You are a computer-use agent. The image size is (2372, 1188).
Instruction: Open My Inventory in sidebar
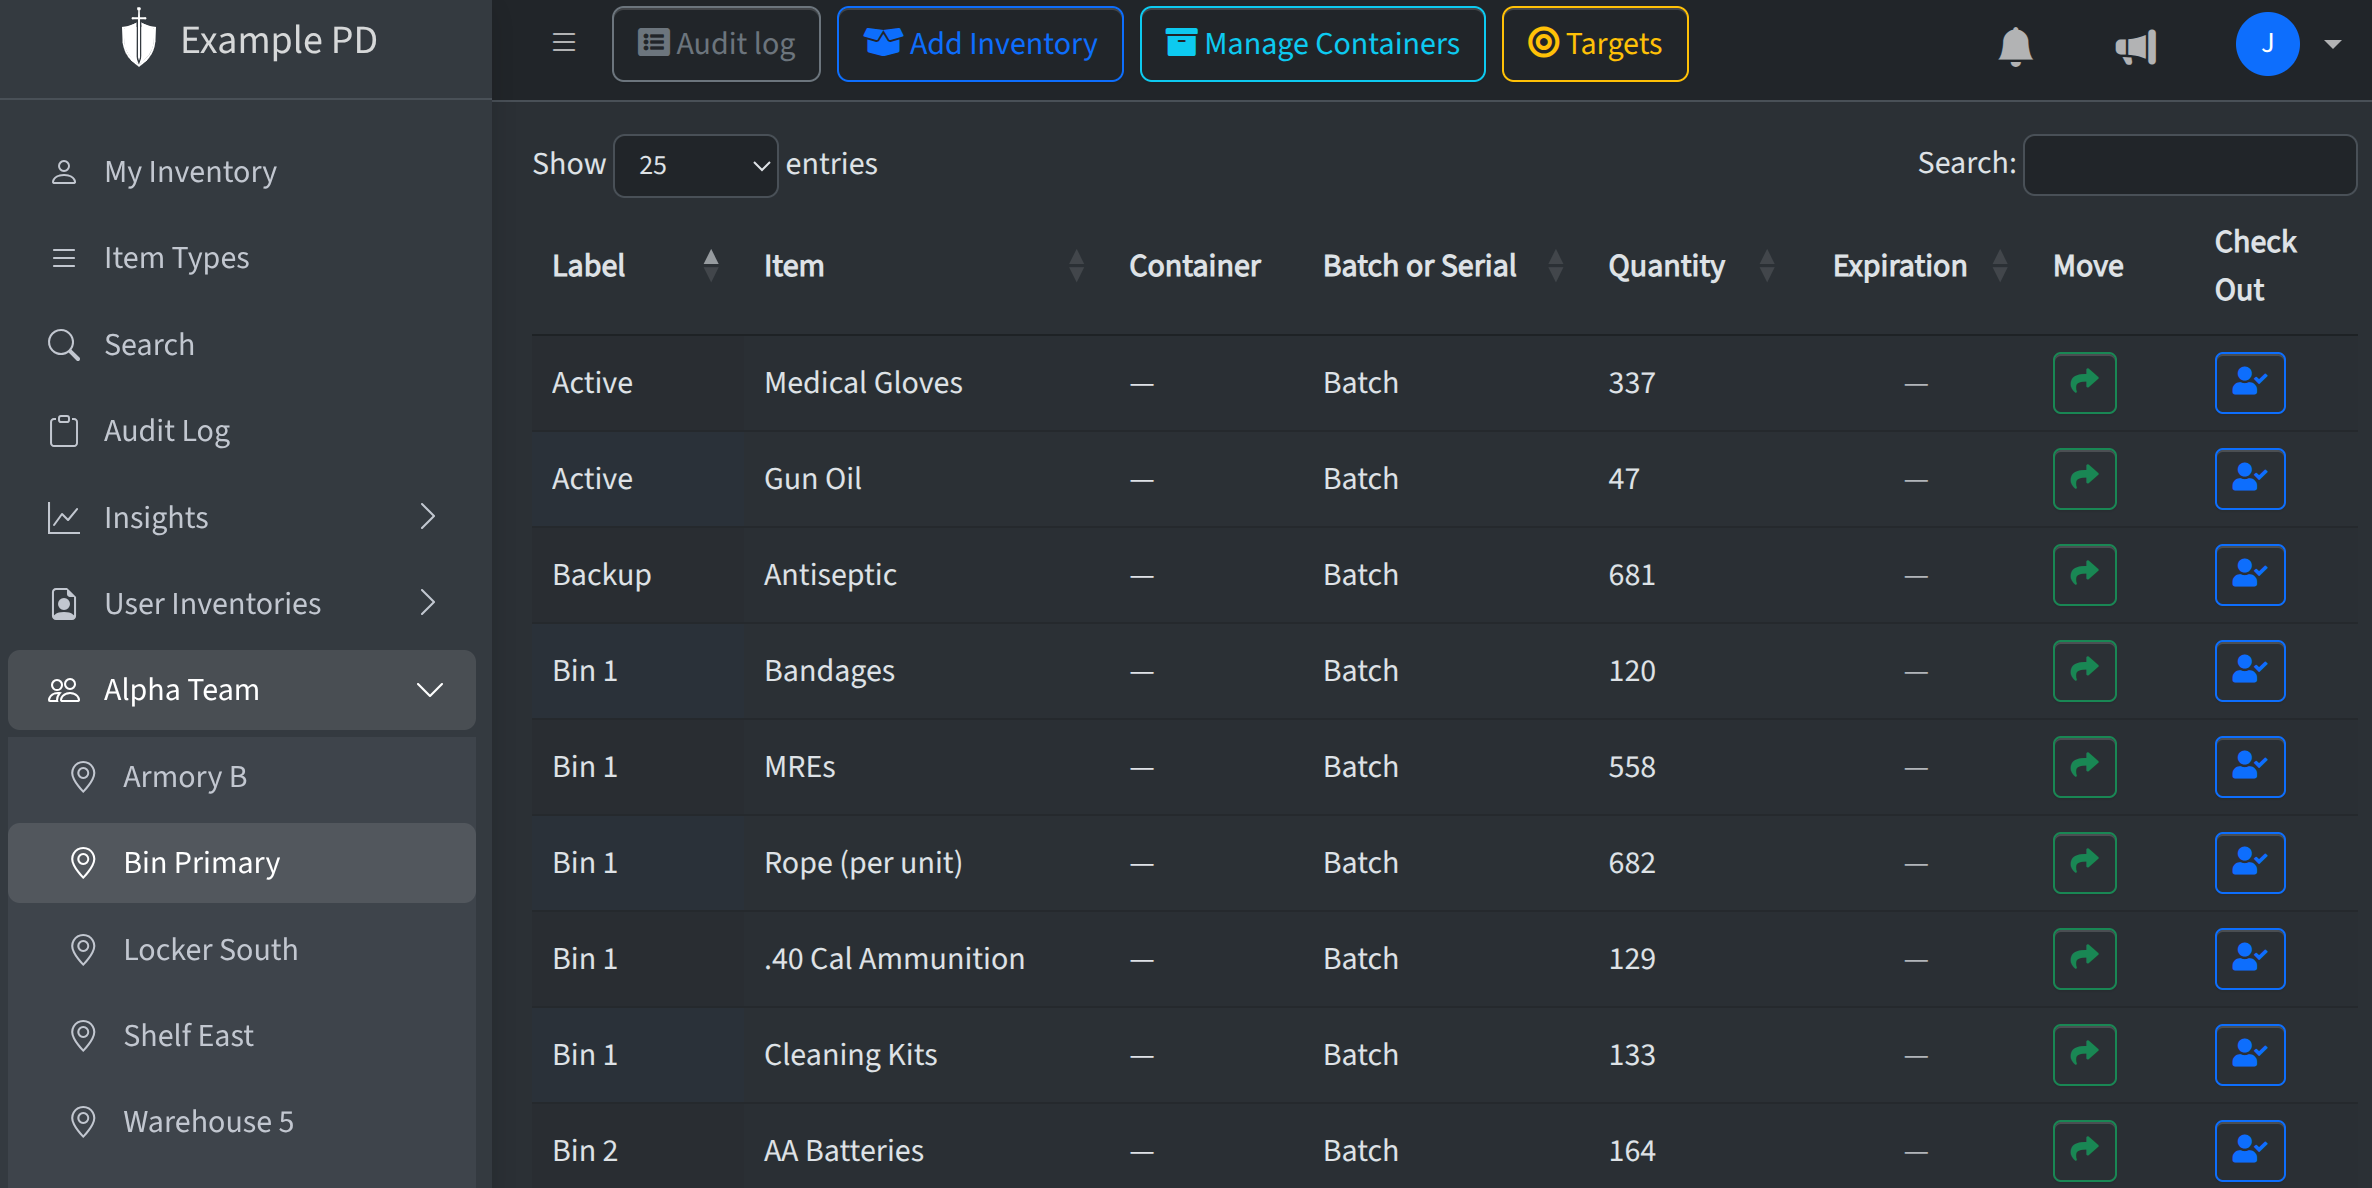pyautogui.click(x=190, y=172)
